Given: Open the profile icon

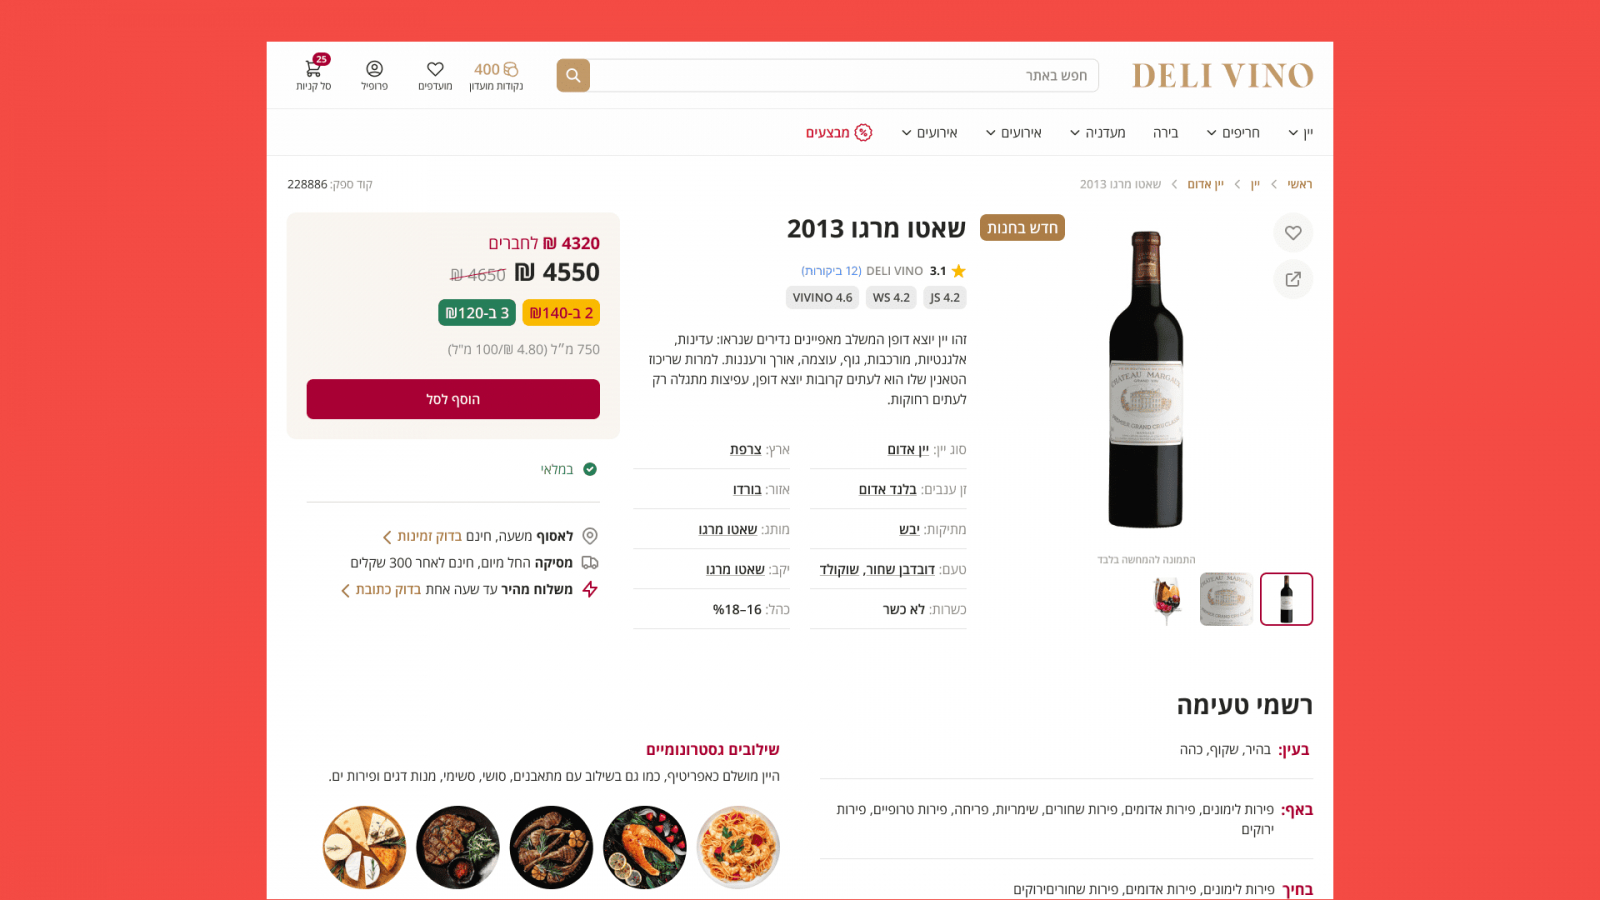Looking at the screenshot, I should (375, 69).
